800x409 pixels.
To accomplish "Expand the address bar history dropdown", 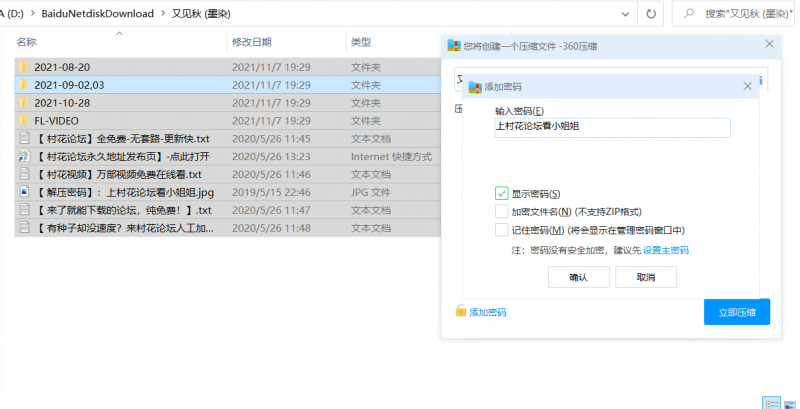I will pos(624,14).
